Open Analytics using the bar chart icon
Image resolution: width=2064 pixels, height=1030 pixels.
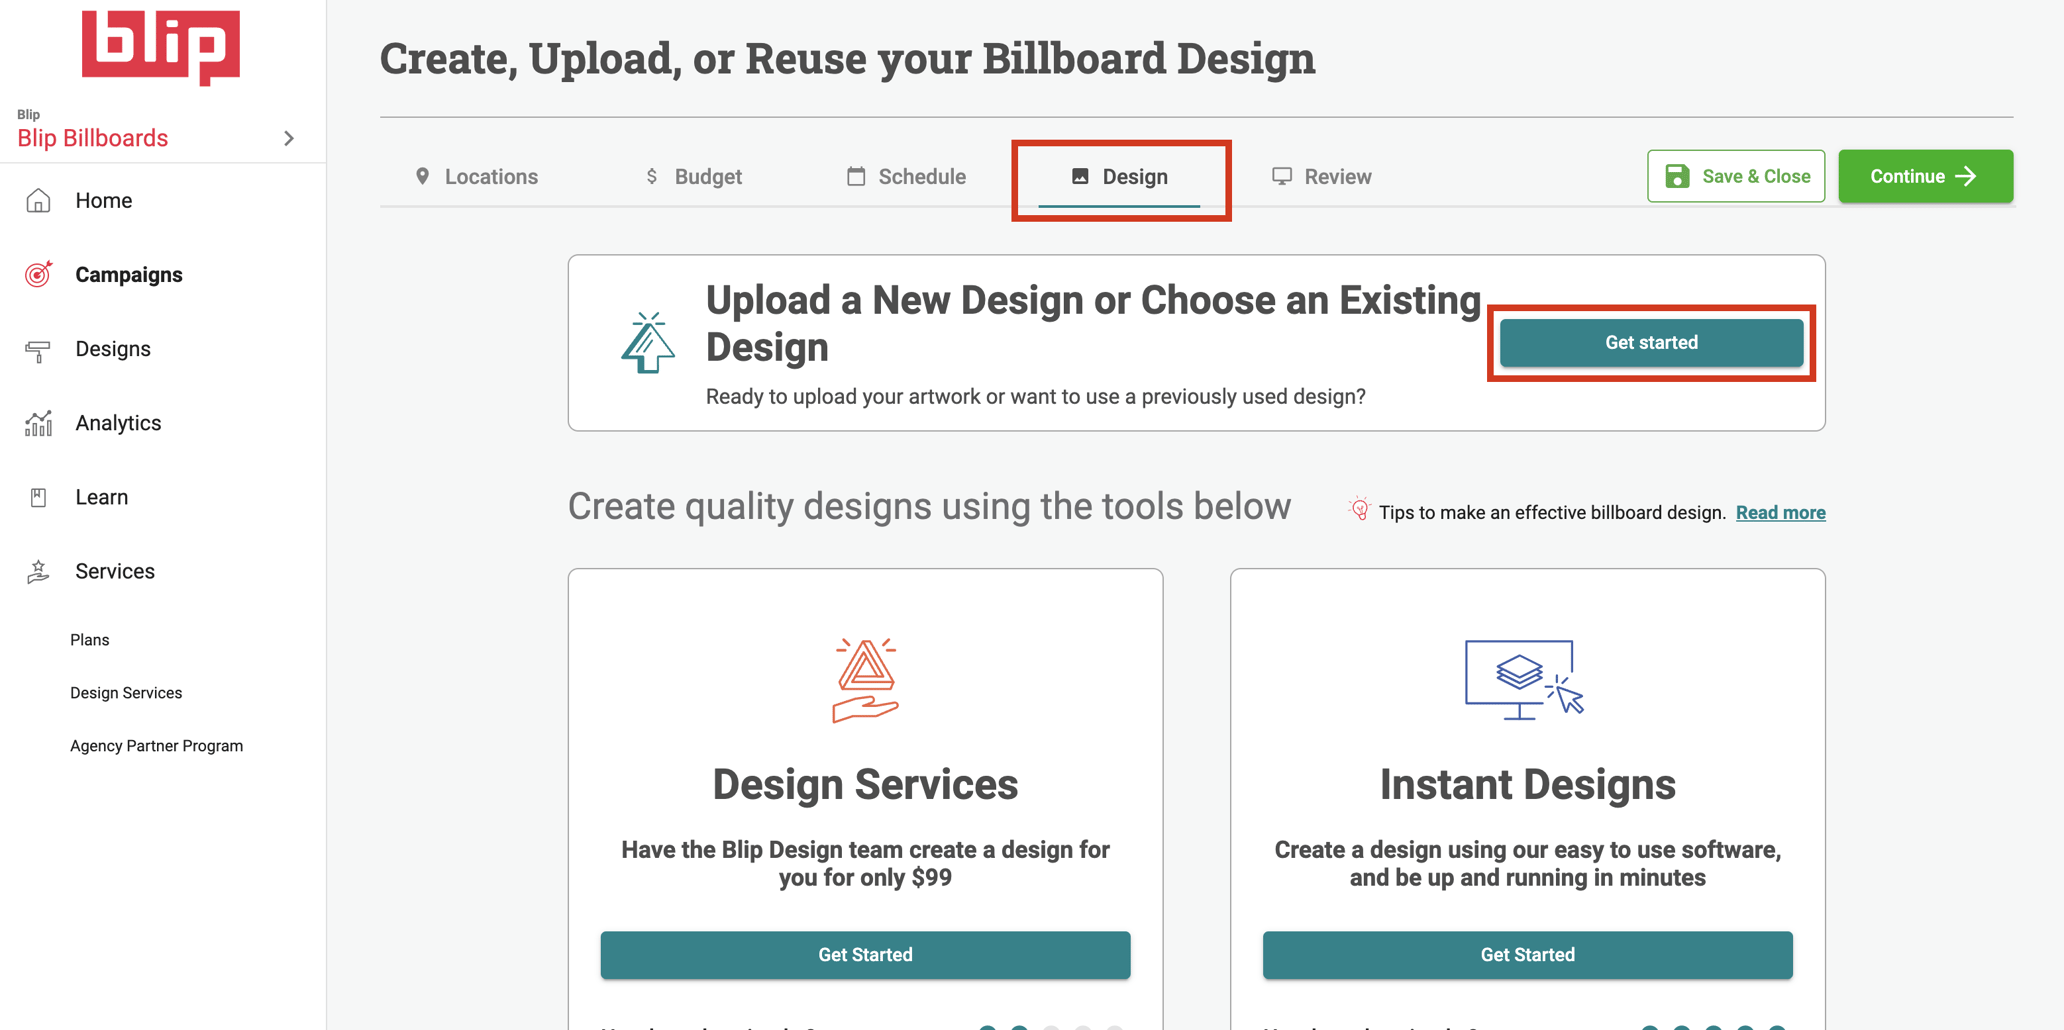pos(38,422)
